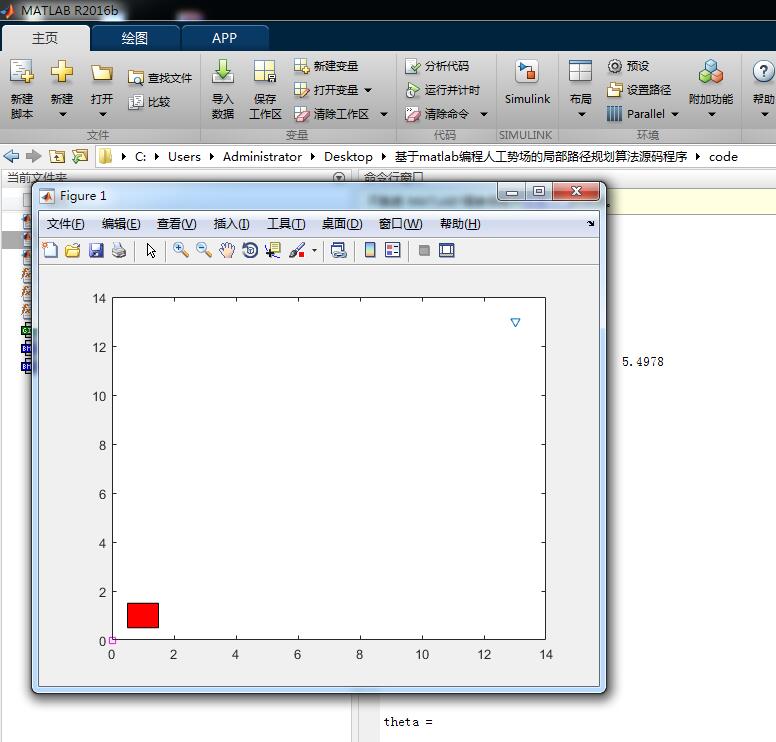
Task: Open 编辑(E) menu in Figure 1
Action: [x=121, y=224]
